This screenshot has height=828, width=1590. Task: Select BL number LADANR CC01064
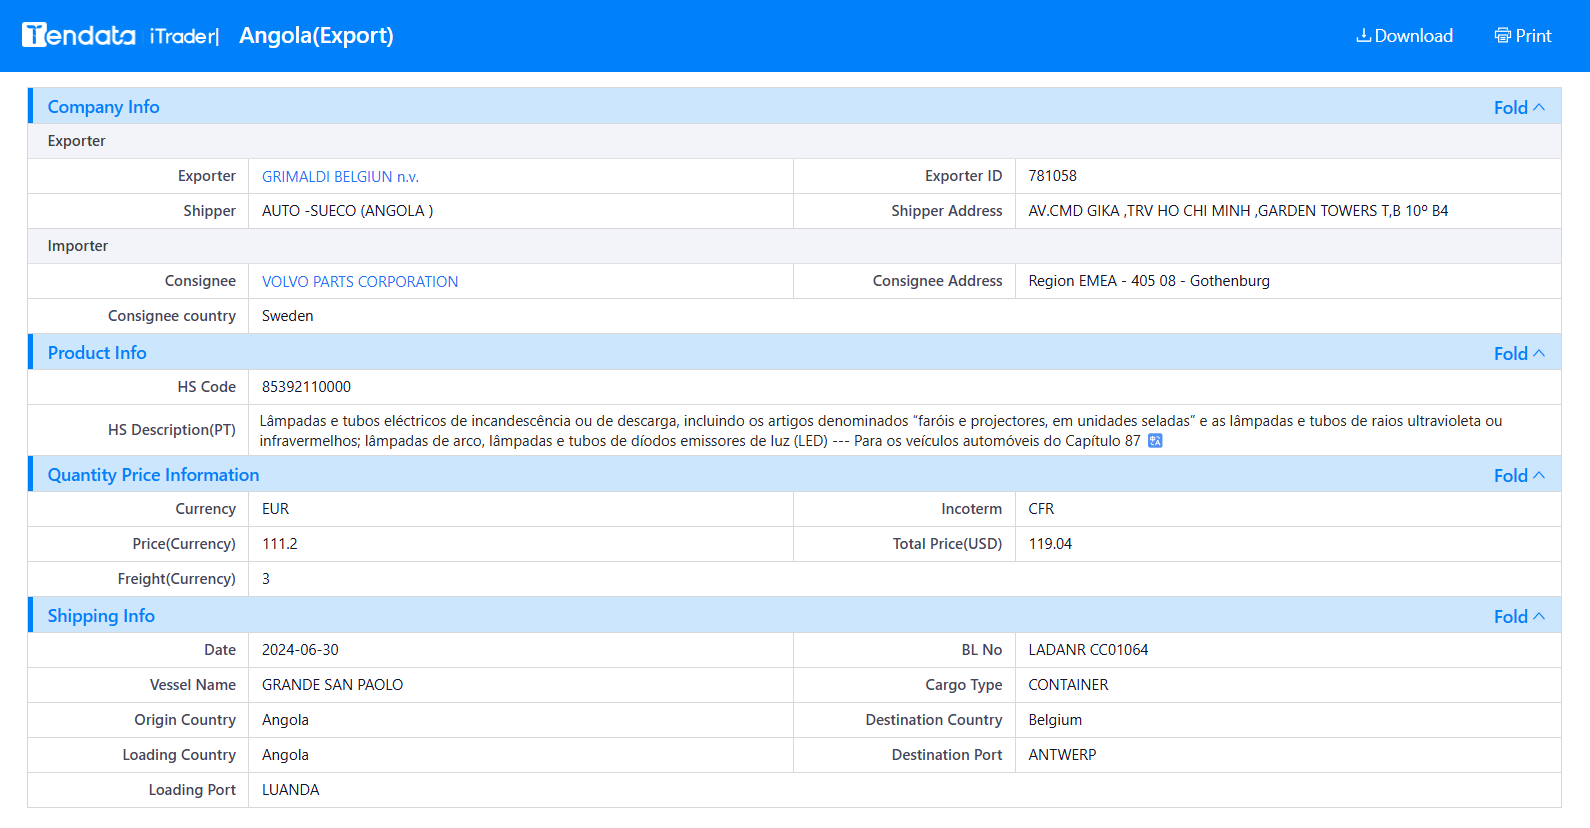[x=1088, y=650]
